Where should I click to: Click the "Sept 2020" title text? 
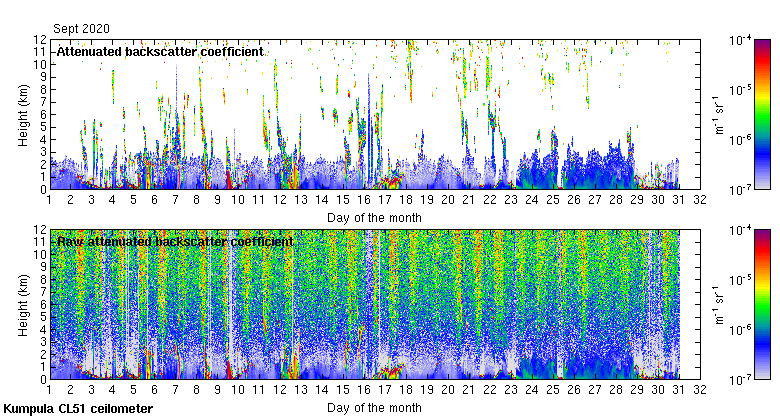point(81,28)
